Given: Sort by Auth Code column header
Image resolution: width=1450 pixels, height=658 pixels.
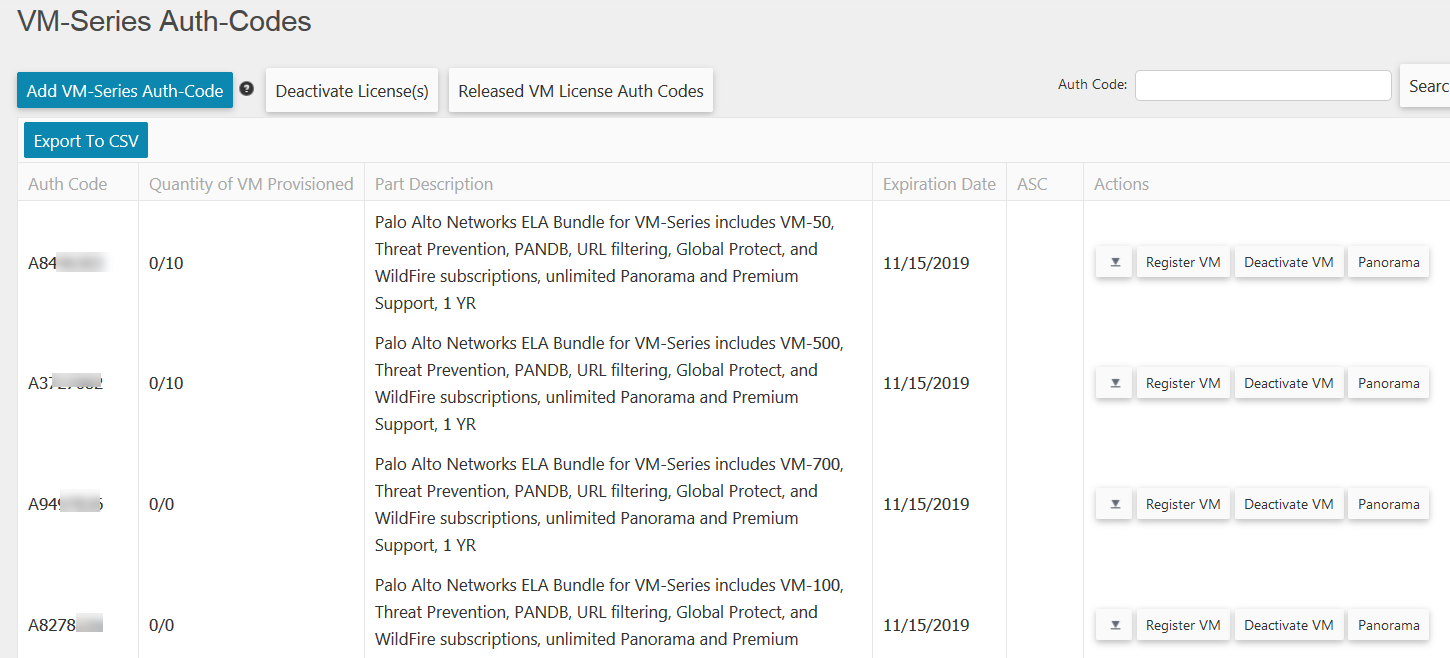Looking at the screenshot, I should click(68, 184).
